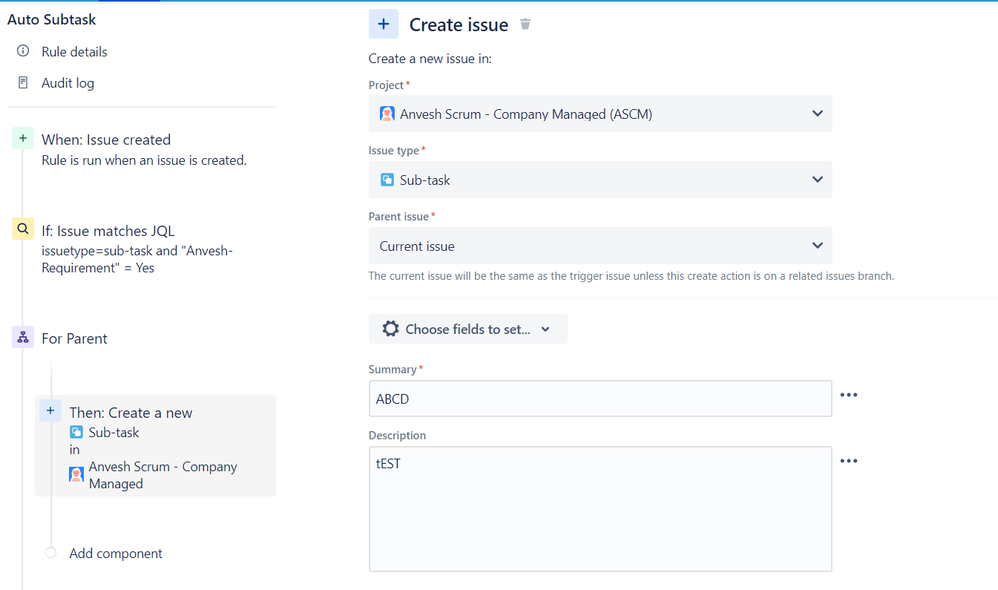Open the Project dropdown
The height and width of the screenshot is (590, 998).
[600, 114]
